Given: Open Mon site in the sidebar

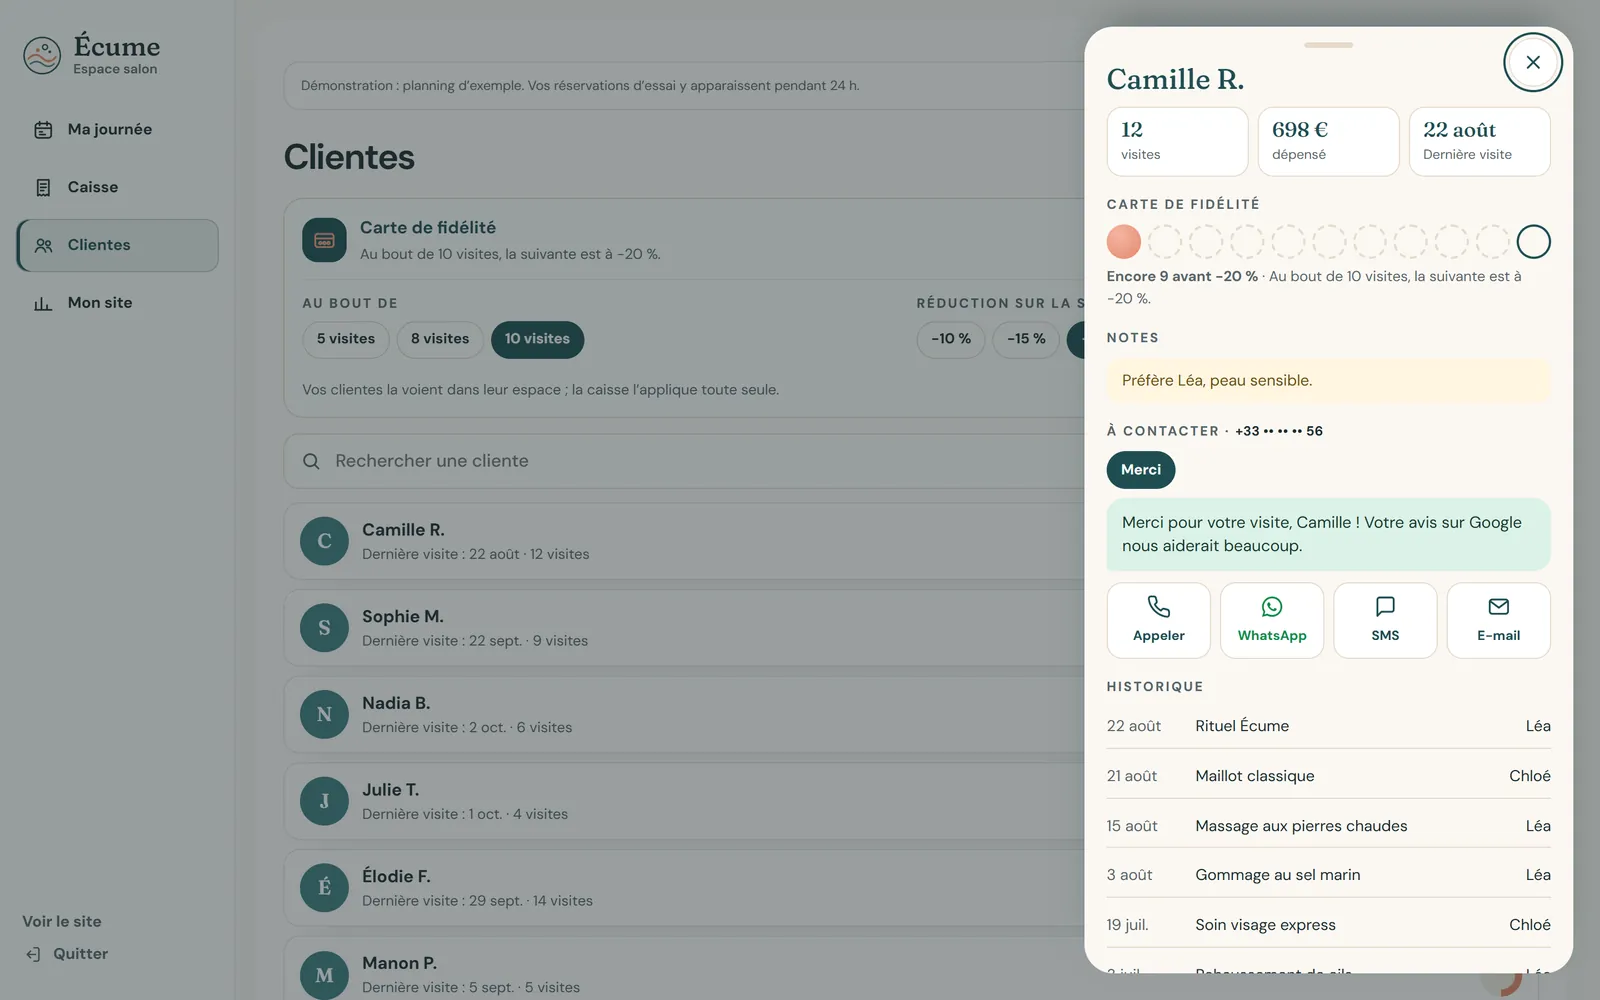Looking at the screenshot, I should click(118, 303).
